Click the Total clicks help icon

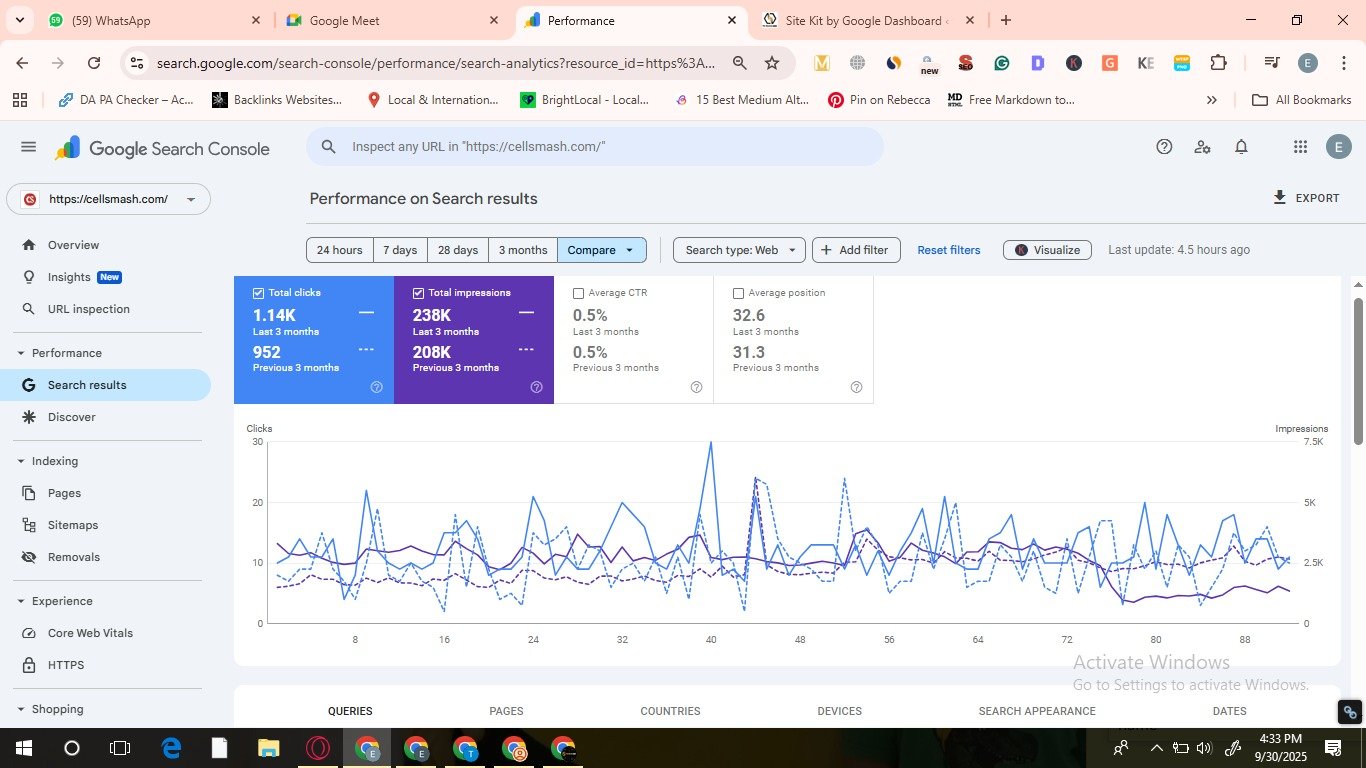pyautogui.click(x=376, y=387)
